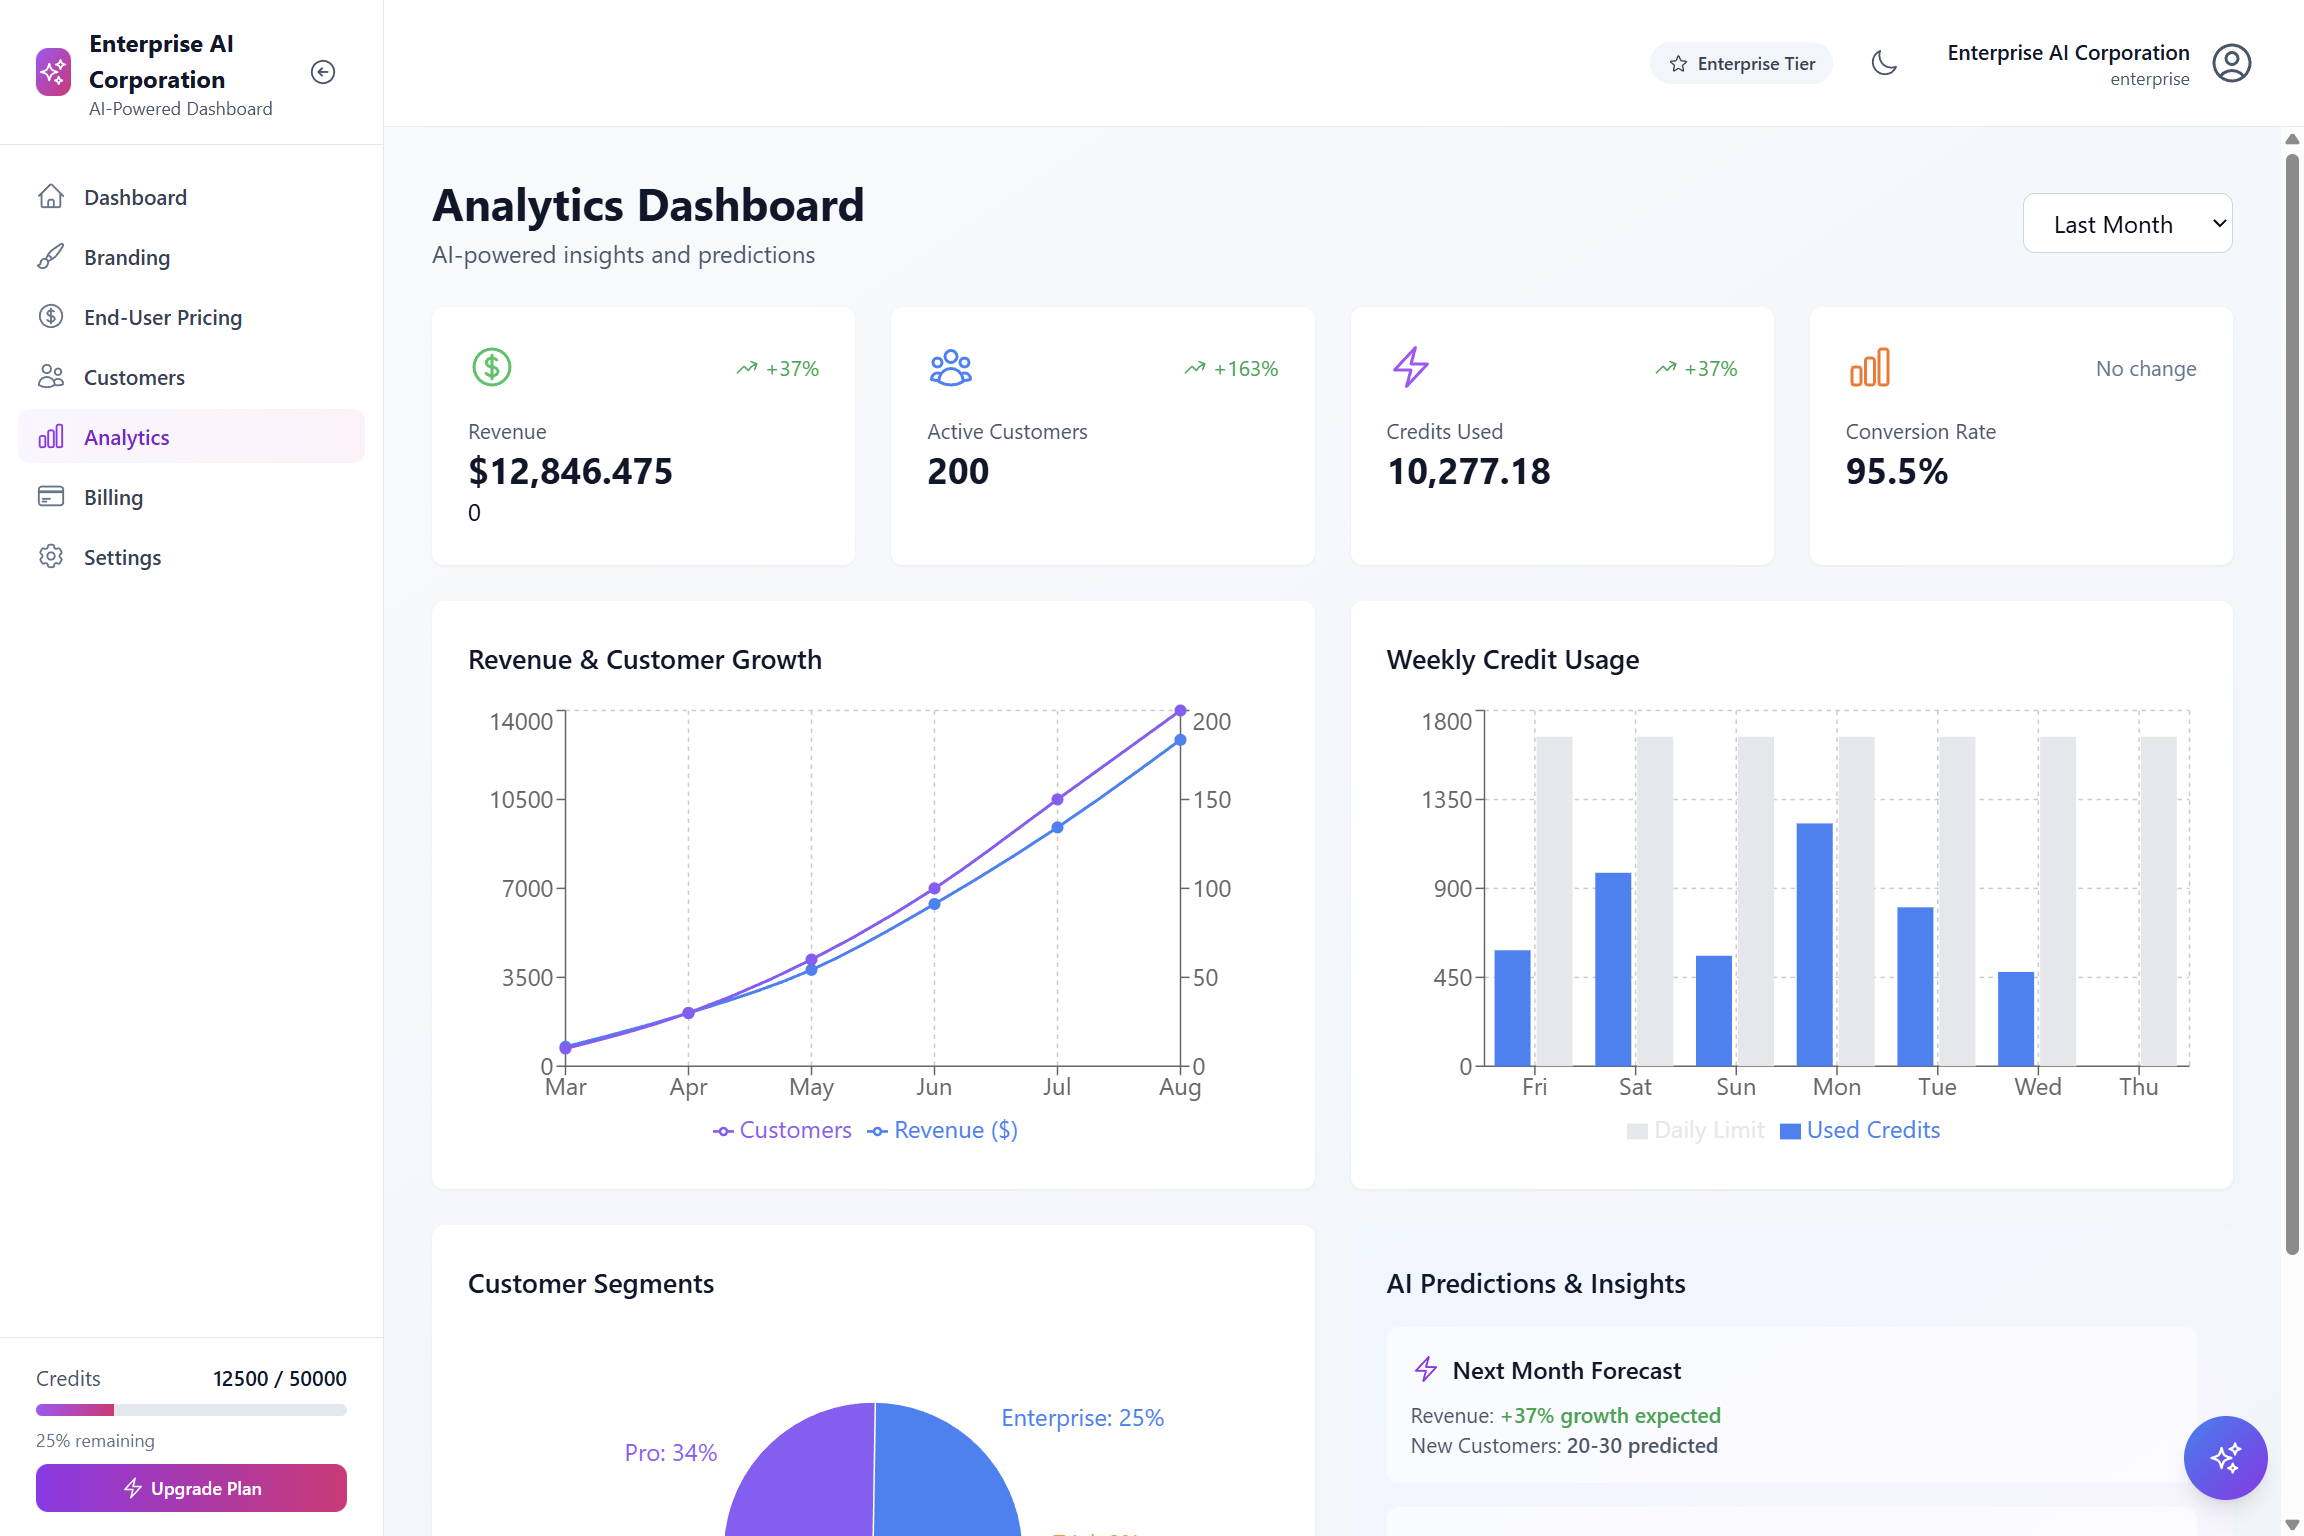Toggle dark mode with the moon icon
The width and height of the screenshot is (2304, 1536).
pyautogui.click(x=1886, y=62)
